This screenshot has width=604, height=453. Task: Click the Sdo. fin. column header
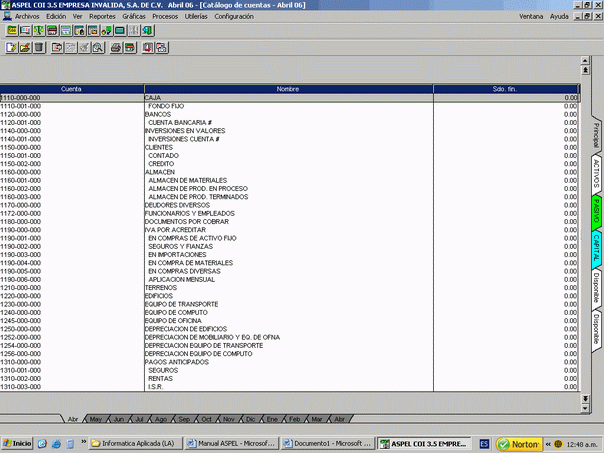[x=506, y=89]
